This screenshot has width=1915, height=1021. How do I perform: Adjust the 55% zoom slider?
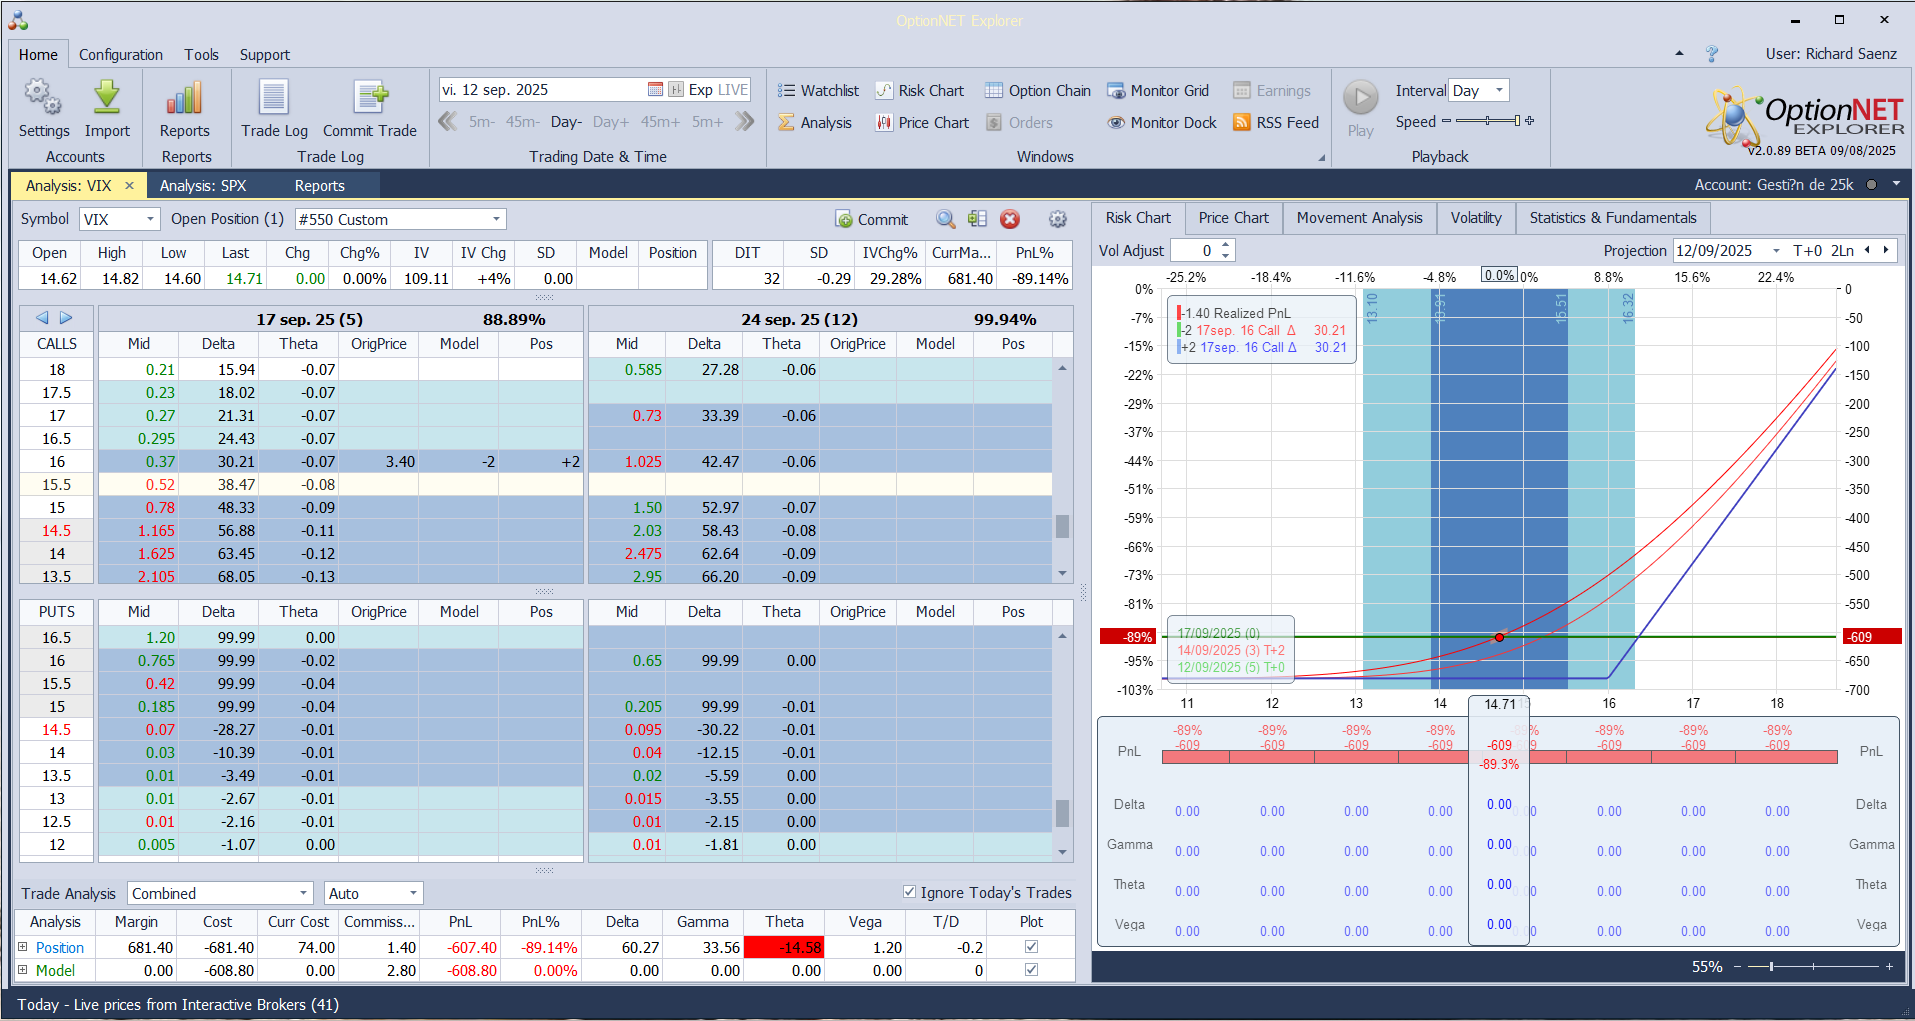[x=1812, y=966]
